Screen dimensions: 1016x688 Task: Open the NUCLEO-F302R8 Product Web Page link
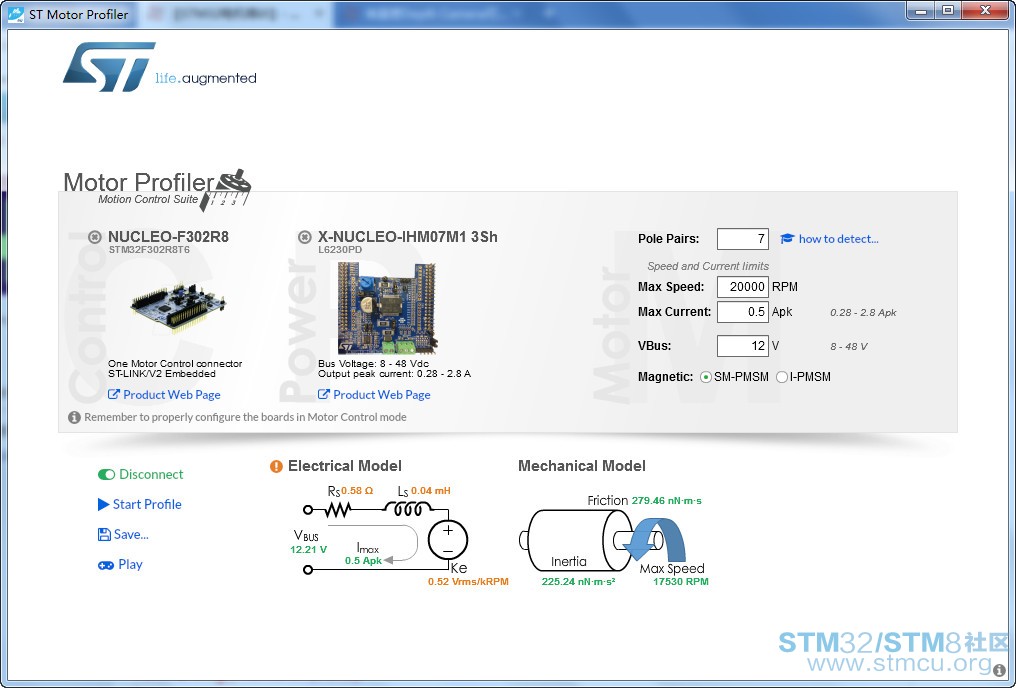pyautogui.click(x=172, y=395)
